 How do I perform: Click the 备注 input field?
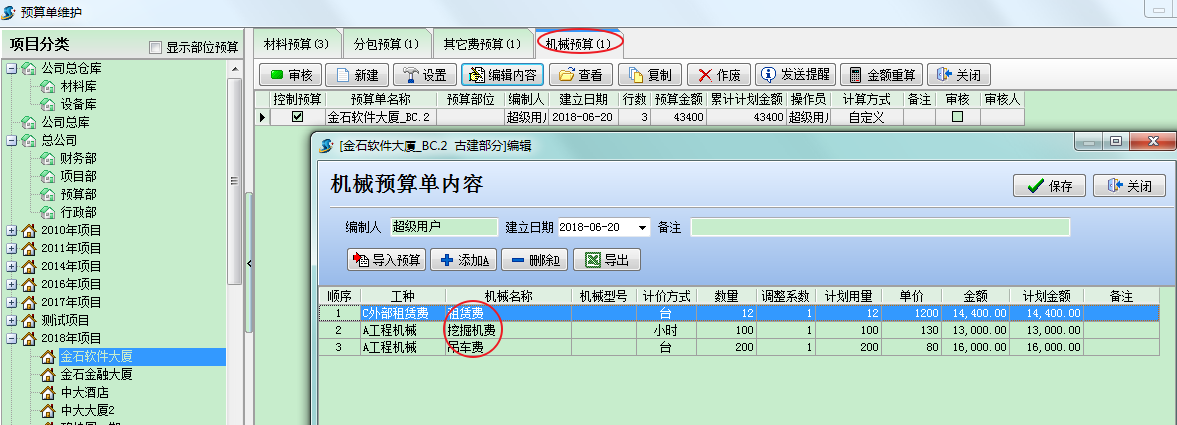pos(880,228)
